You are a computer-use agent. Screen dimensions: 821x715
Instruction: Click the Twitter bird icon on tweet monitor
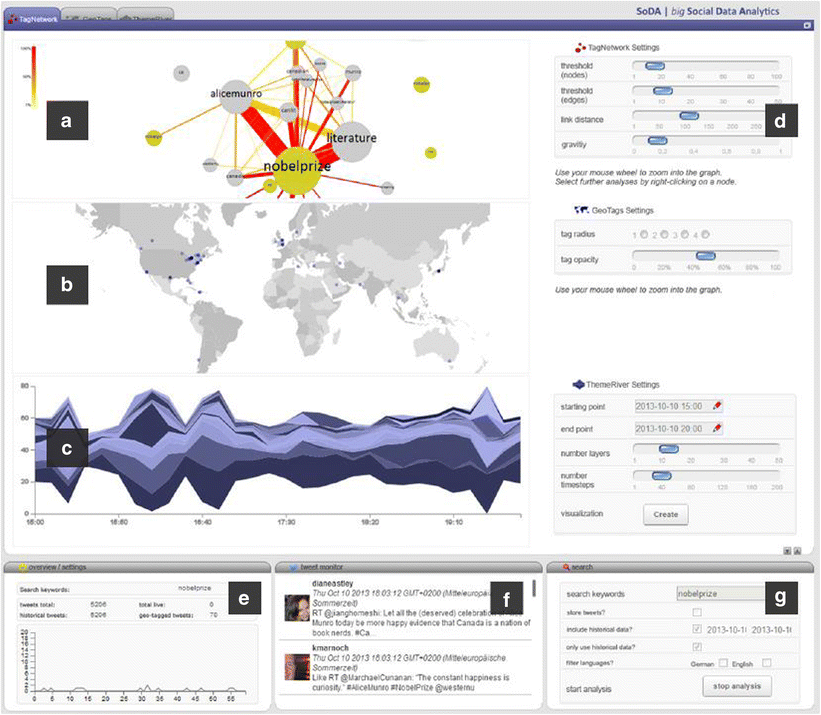coord(293,567)
